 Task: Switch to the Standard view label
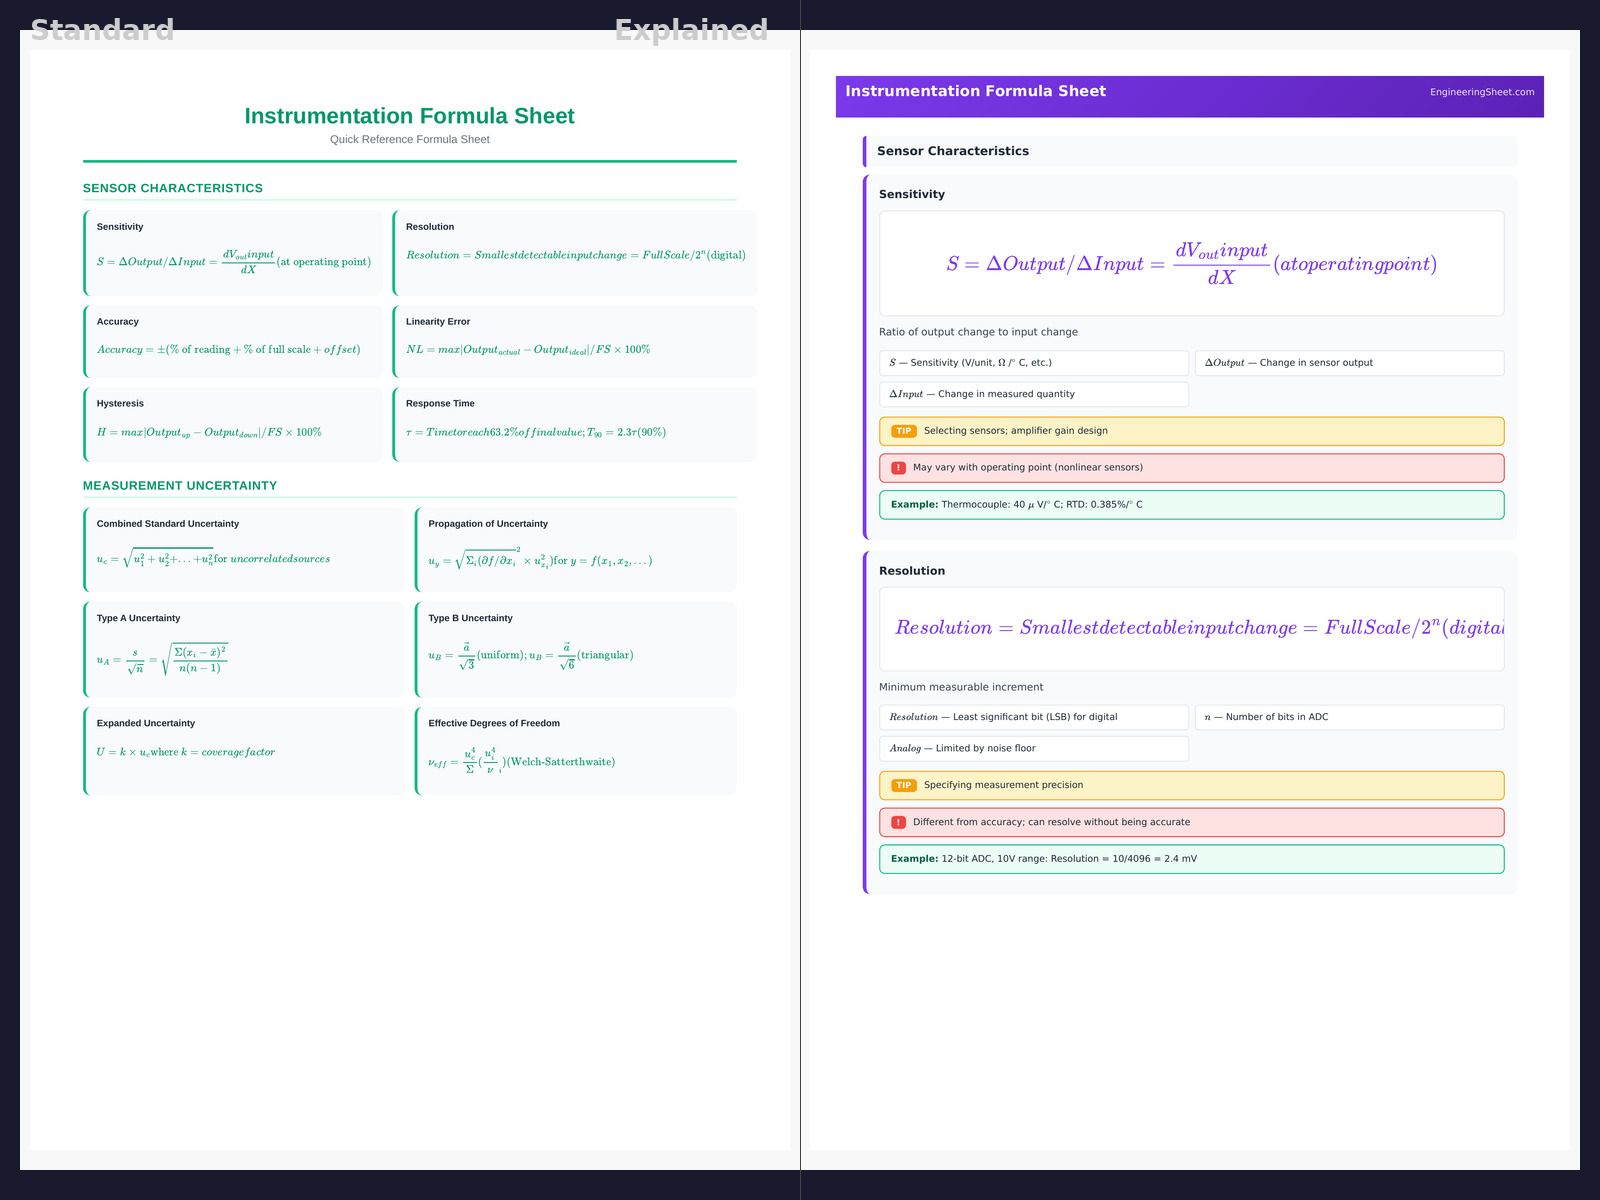[x=102, y=30]
